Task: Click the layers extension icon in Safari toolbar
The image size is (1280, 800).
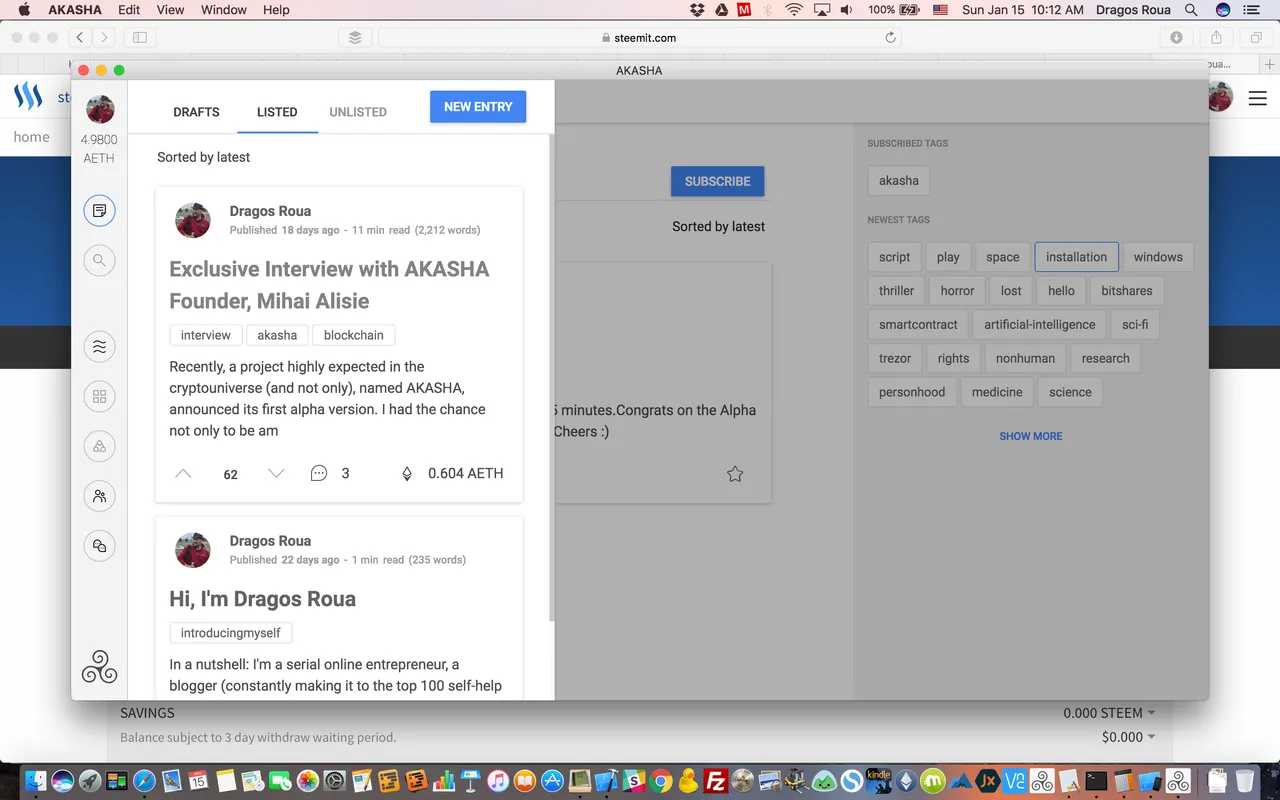Action: (x=355, y=37)
